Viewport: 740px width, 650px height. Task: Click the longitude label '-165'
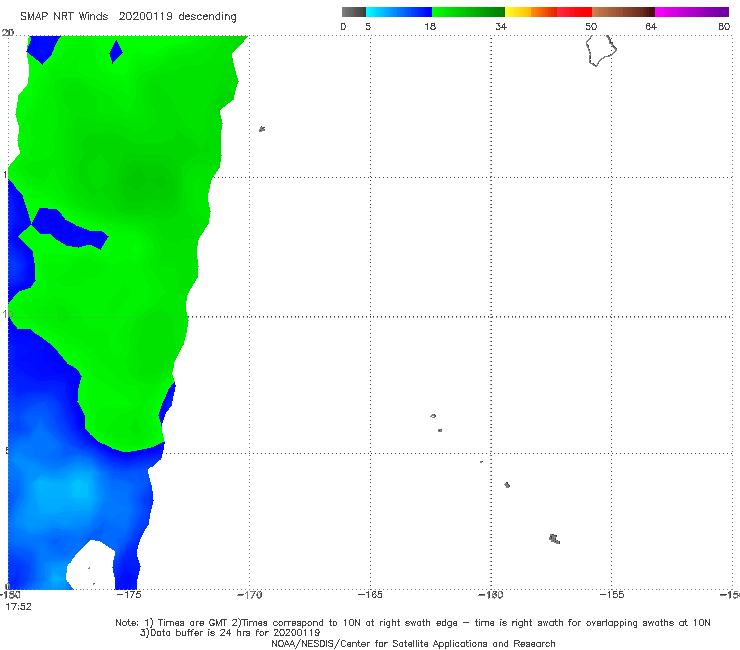coord(370,595)
